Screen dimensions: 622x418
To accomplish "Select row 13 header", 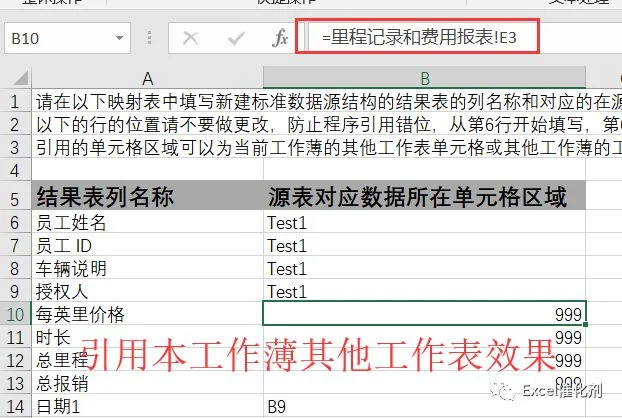I will tap(15, 383).
